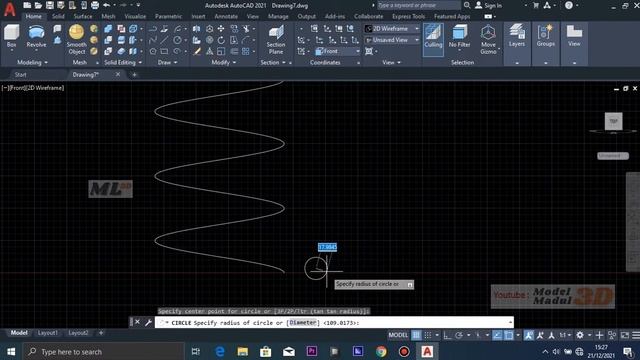Expand the Modify panel
The image size is (640, 360).
[x=224, y=62]
